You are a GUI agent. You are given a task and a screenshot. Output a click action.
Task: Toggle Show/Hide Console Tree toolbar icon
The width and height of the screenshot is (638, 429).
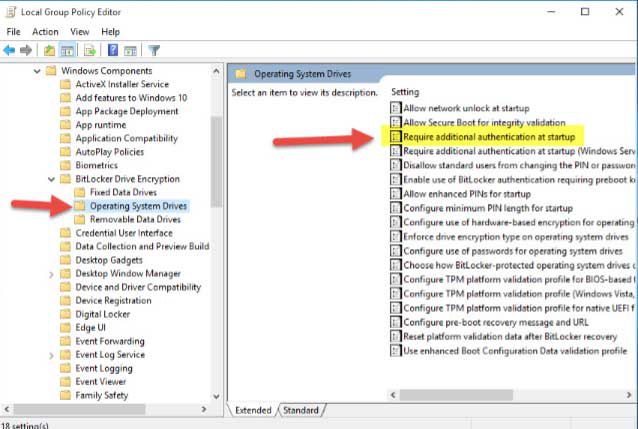[x=69, y=49]
